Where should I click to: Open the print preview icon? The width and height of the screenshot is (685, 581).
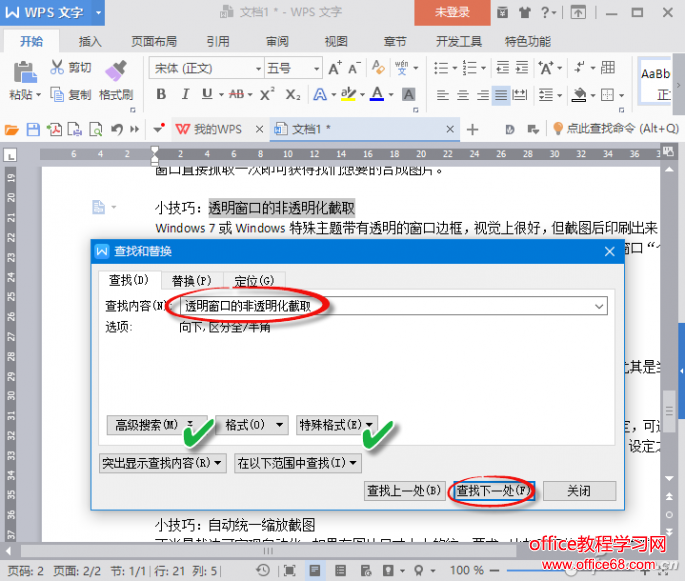96,129
